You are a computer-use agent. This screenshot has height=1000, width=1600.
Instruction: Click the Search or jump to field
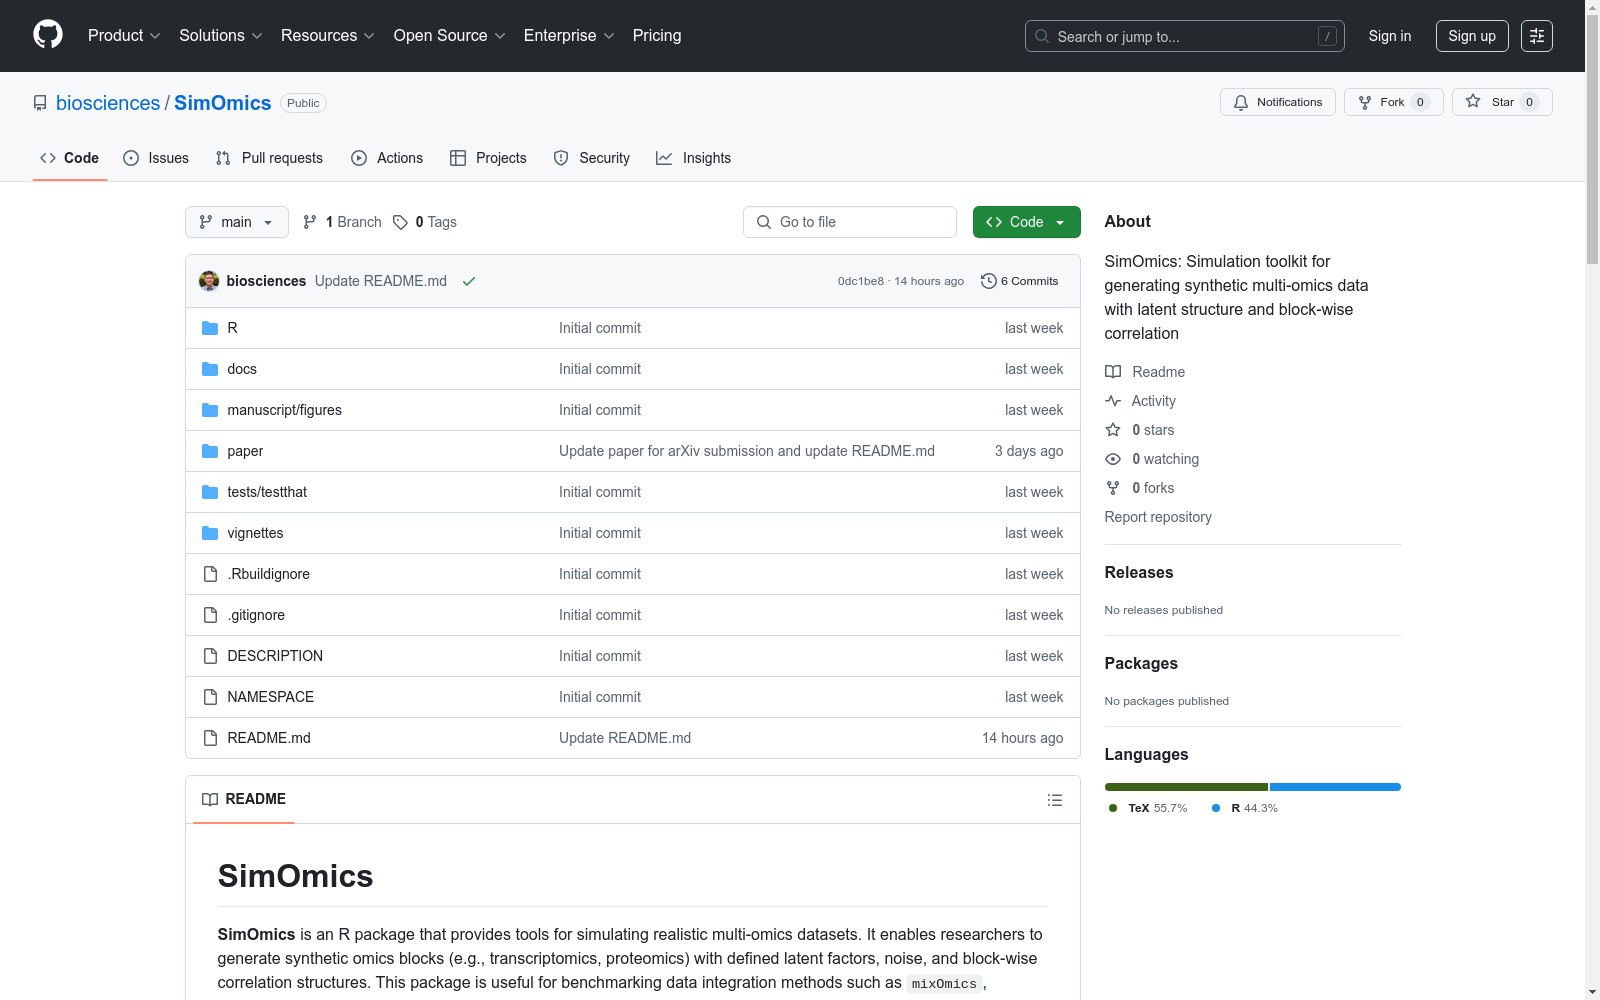point(1184,36)
